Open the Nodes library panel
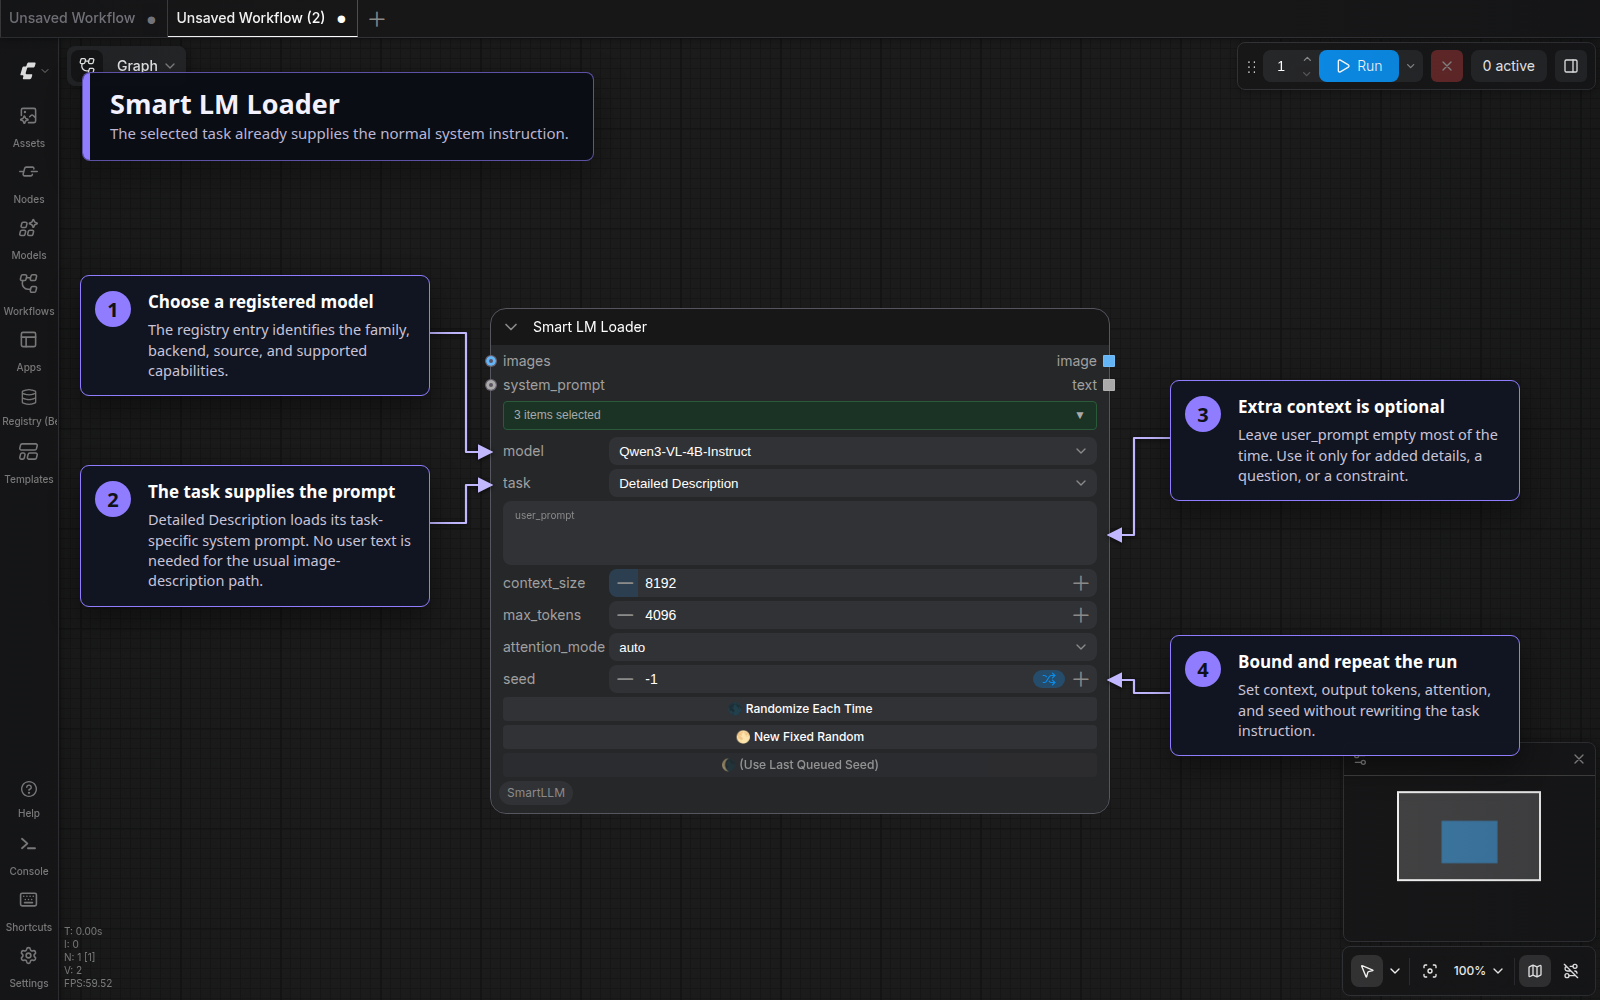The height and width of the screenshot is (1000, 1600). (29, 183)
